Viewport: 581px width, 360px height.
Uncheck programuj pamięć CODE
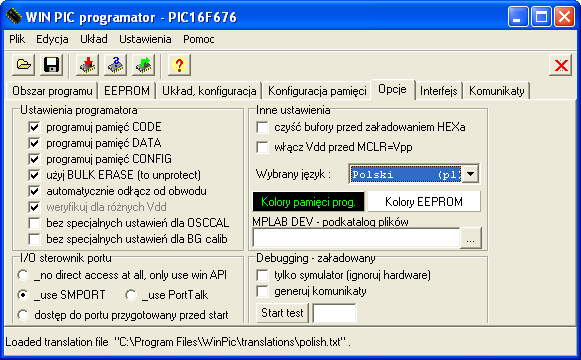coord(34,127)
